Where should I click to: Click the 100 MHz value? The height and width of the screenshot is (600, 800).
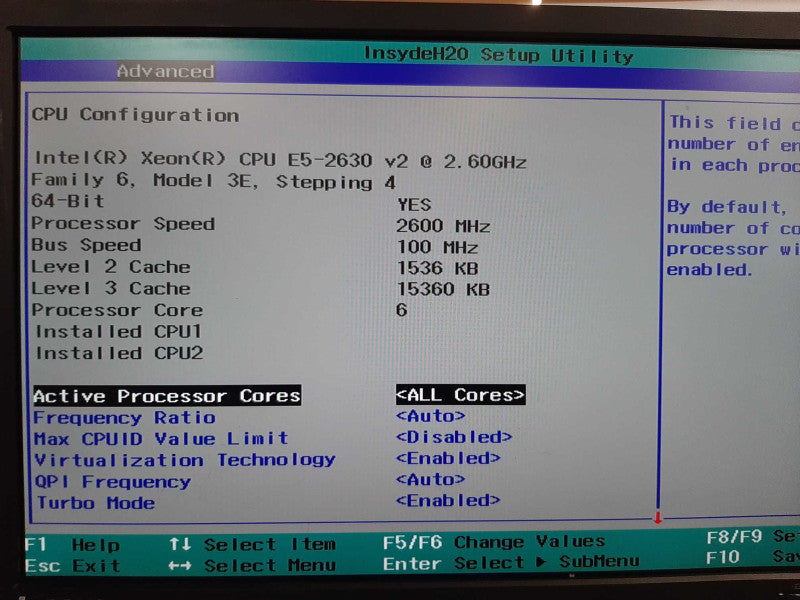tap(438, 247)
